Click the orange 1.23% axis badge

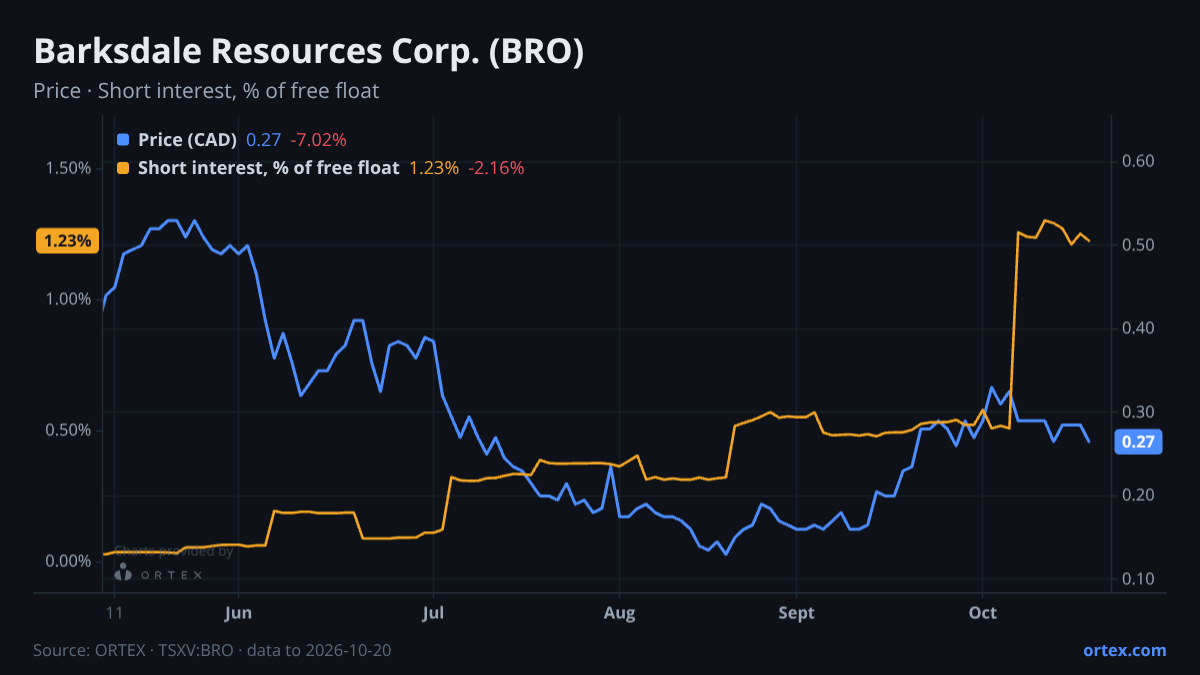pos(67,241)
